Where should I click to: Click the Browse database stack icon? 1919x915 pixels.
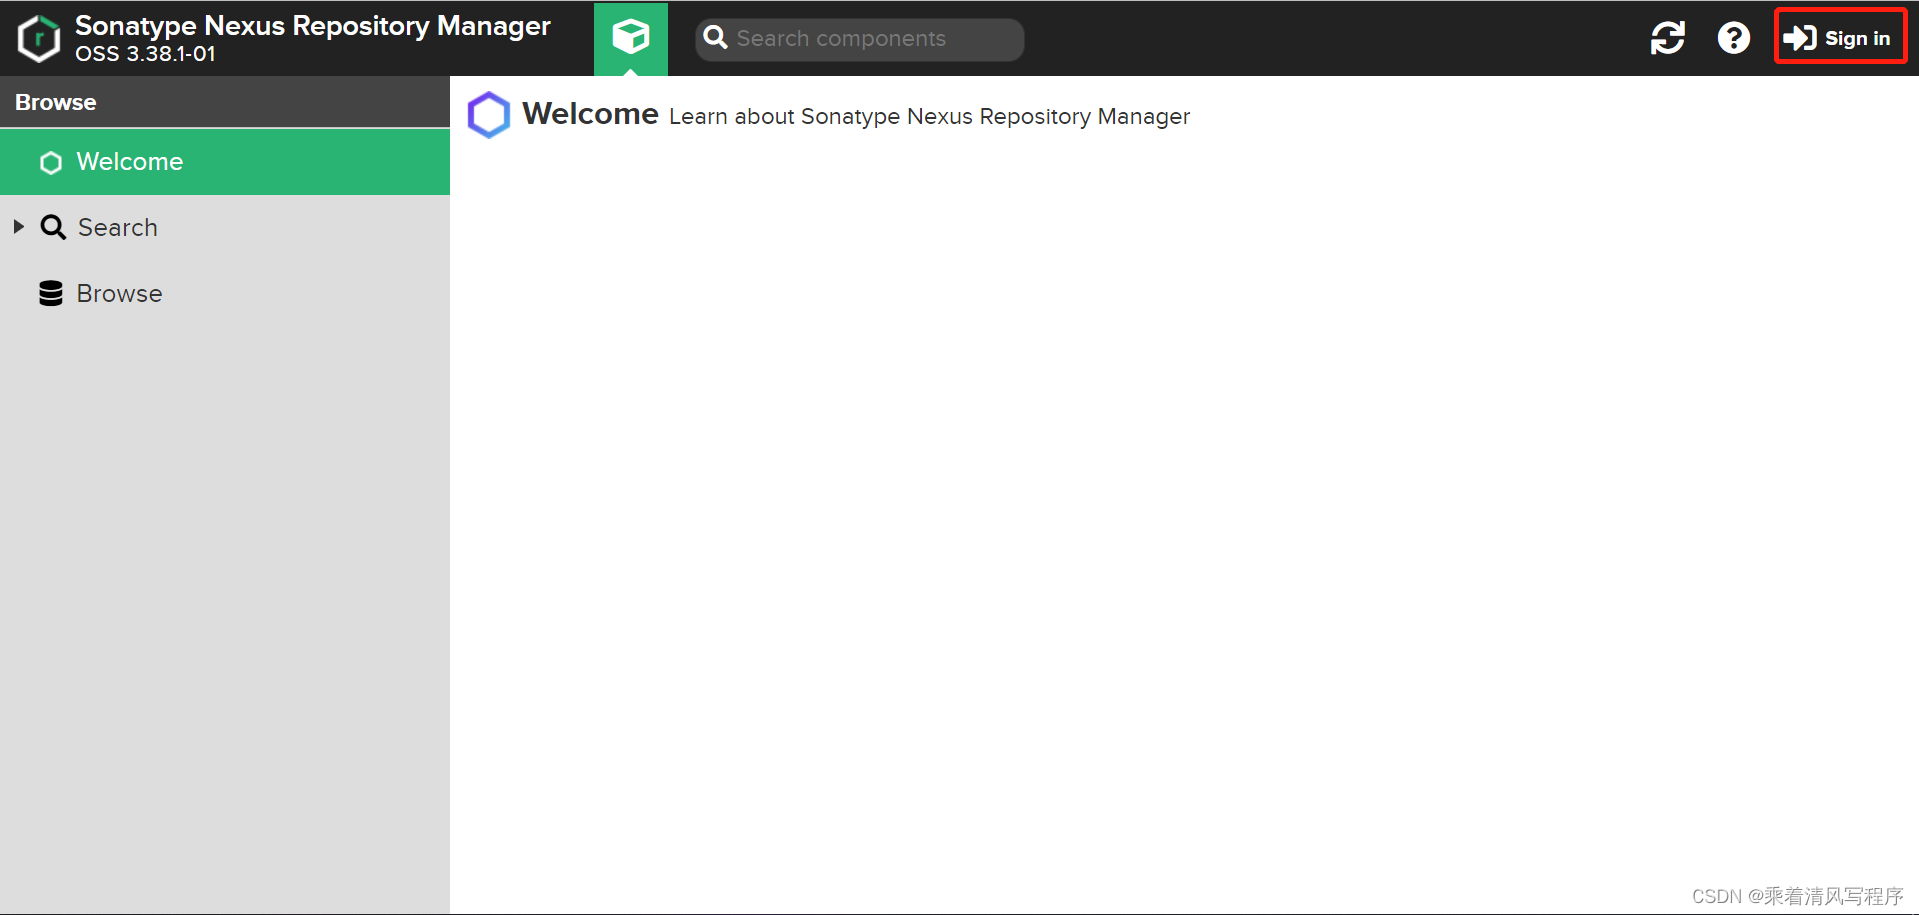point(51,293)
